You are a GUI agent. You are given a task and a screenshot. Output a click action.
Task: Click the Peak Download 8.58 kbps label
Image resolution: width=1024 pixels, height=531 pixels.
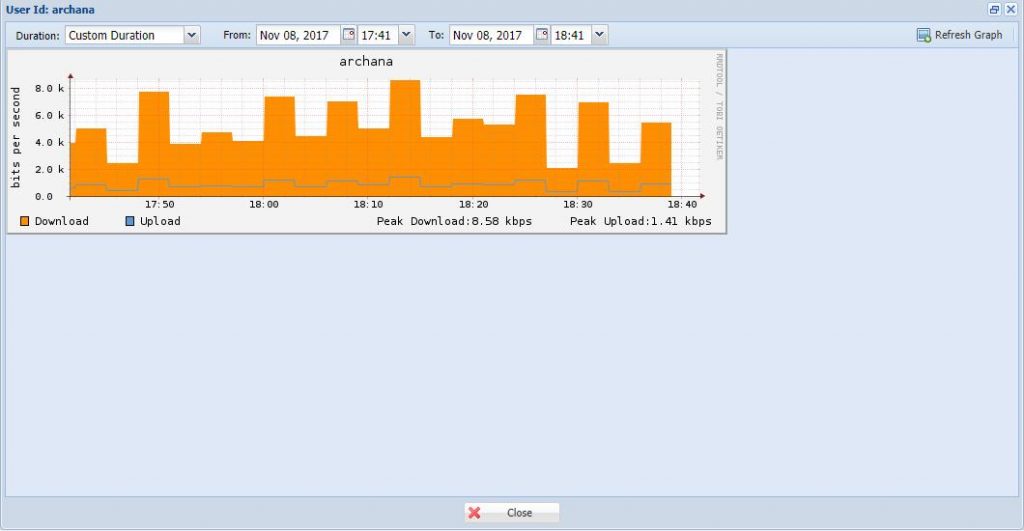(x=454, y=221)
